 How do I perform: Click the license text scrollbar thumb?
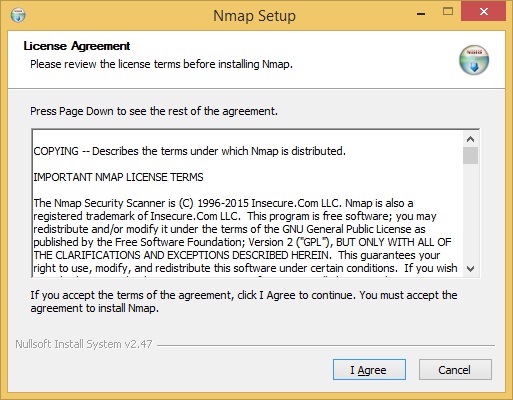(470, 155)
